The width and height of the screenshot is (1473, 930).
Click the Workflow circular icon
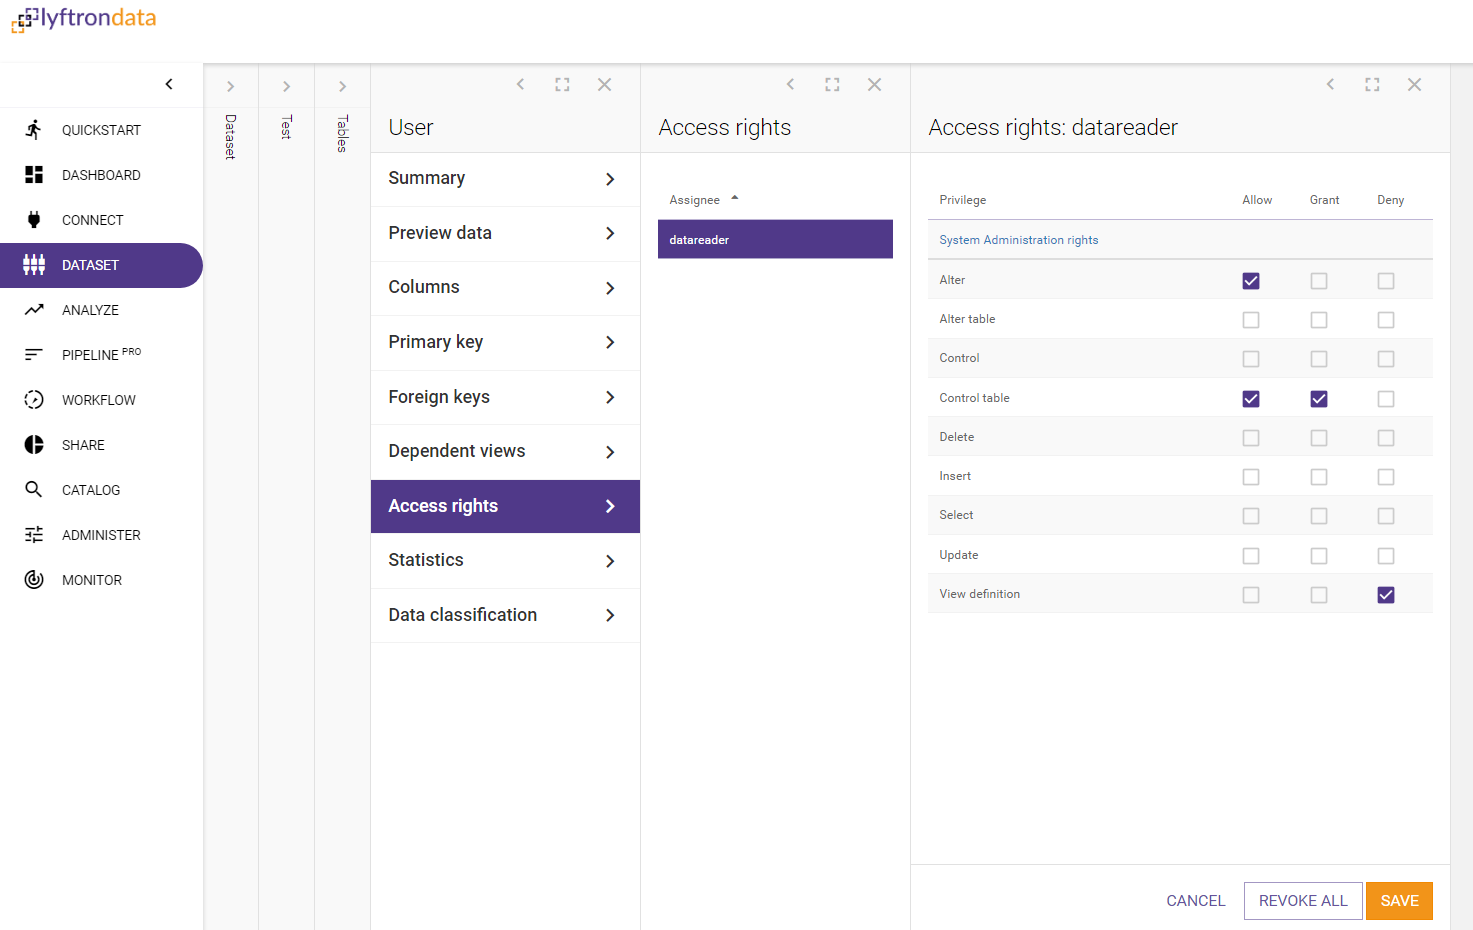[x=34, y=400]
